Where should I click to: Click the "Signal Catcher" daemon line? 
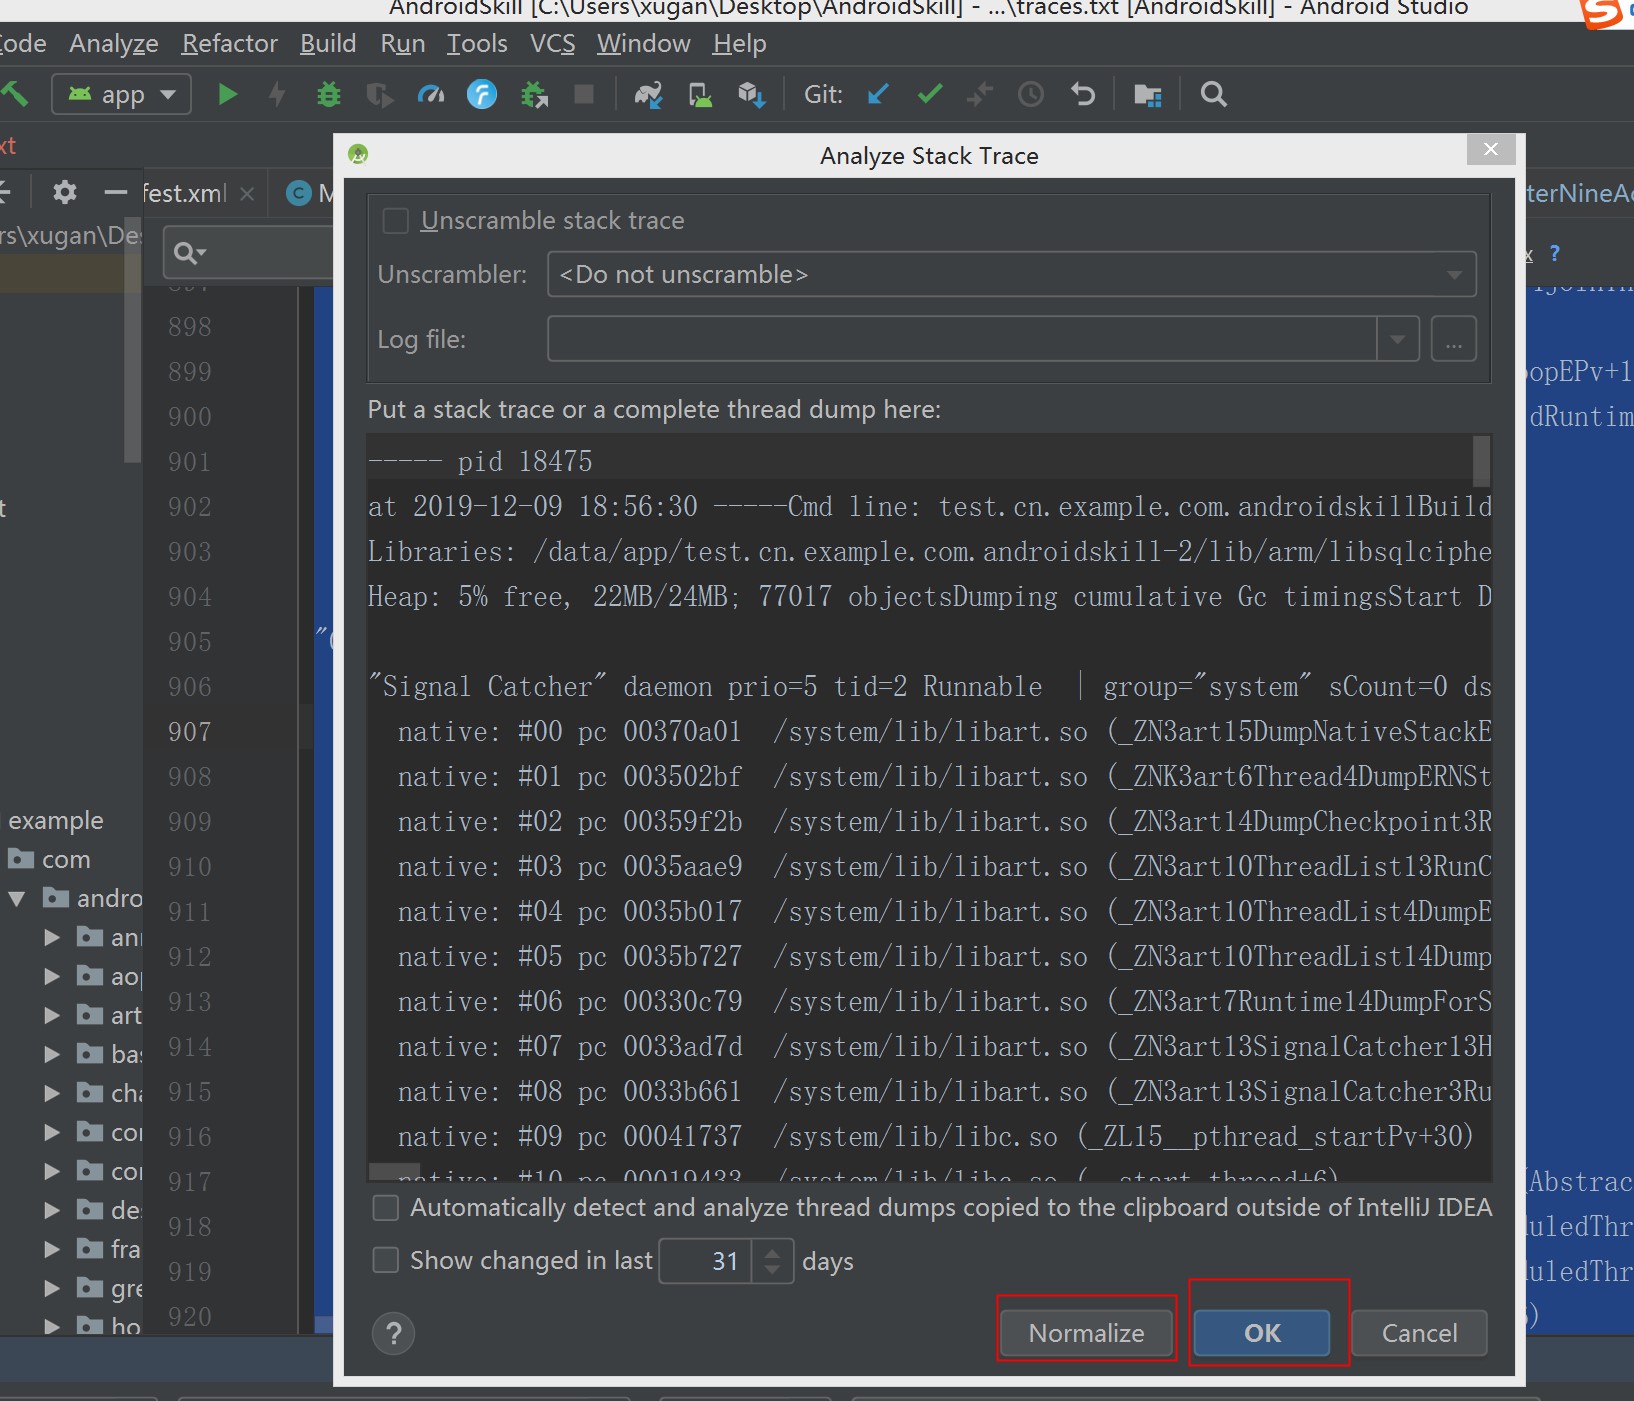(929, 687)
